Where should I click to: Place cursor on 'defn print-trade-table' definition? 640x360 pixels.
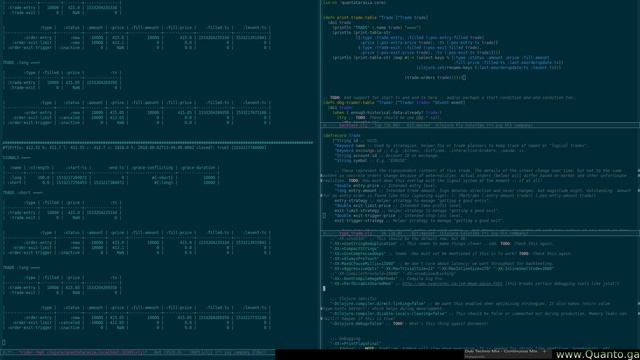coord(376,18)
